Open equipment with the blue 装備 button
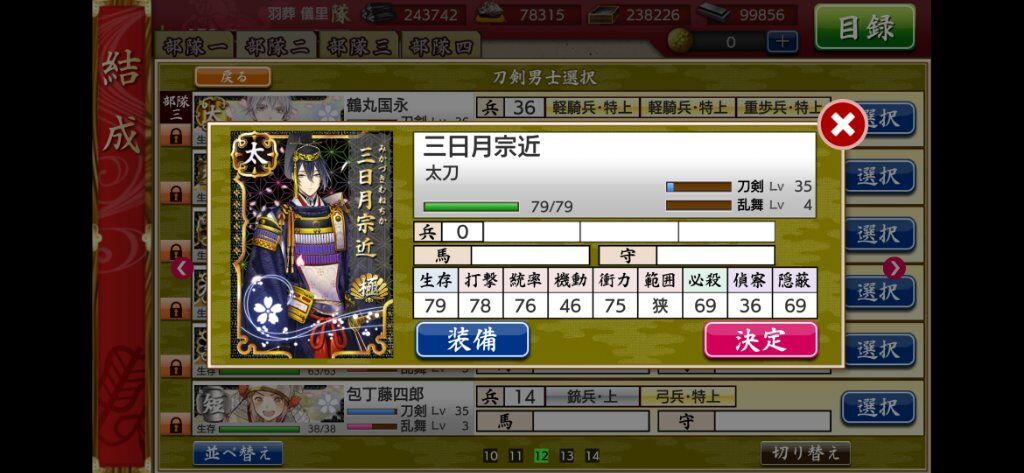Screen dimensions: 1024x473 pyautogui.click(x=472, y=340)
